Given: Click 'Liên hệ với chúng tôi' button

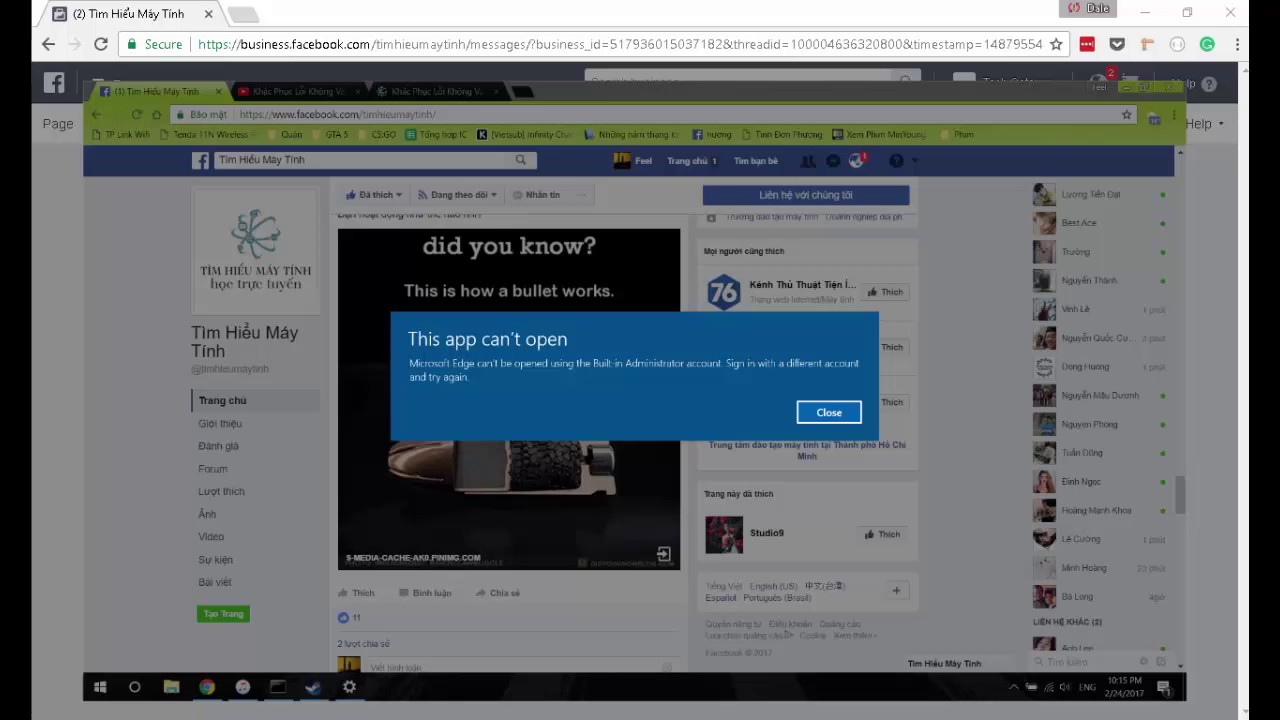Looking at the screenshot, I should pyautogui.click(x=806, y=195).
